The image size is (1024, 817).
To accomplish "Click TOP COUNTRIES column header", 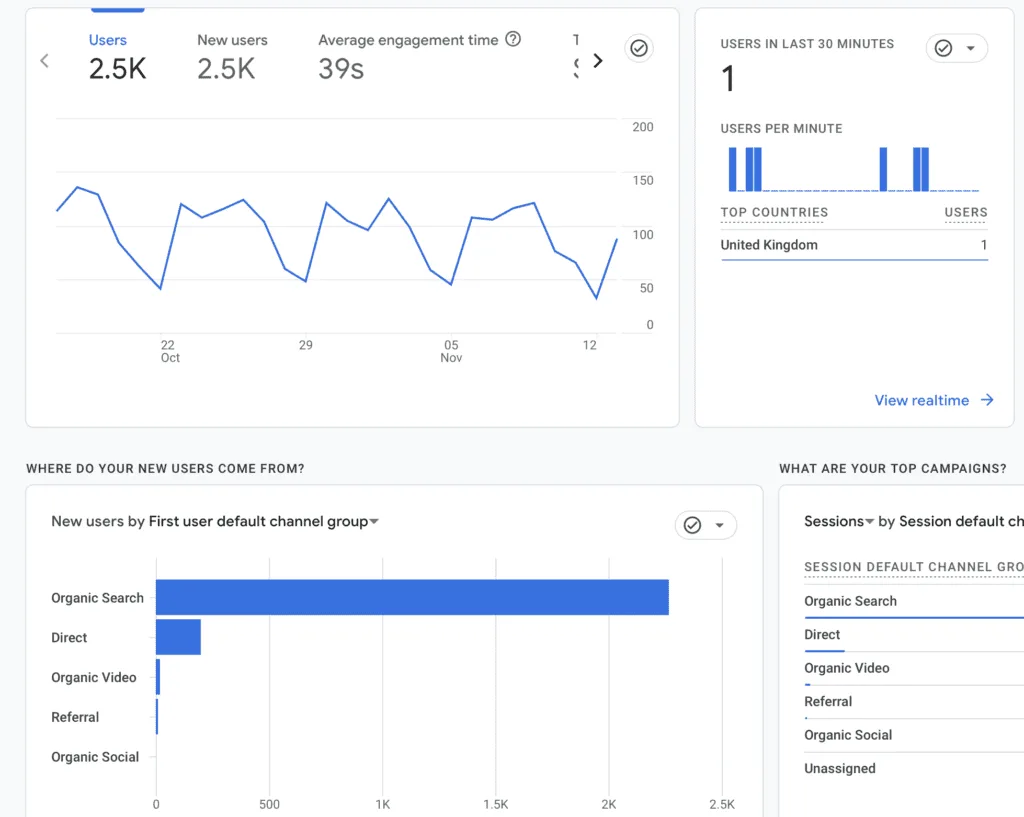I will click(x=774, y=212).
